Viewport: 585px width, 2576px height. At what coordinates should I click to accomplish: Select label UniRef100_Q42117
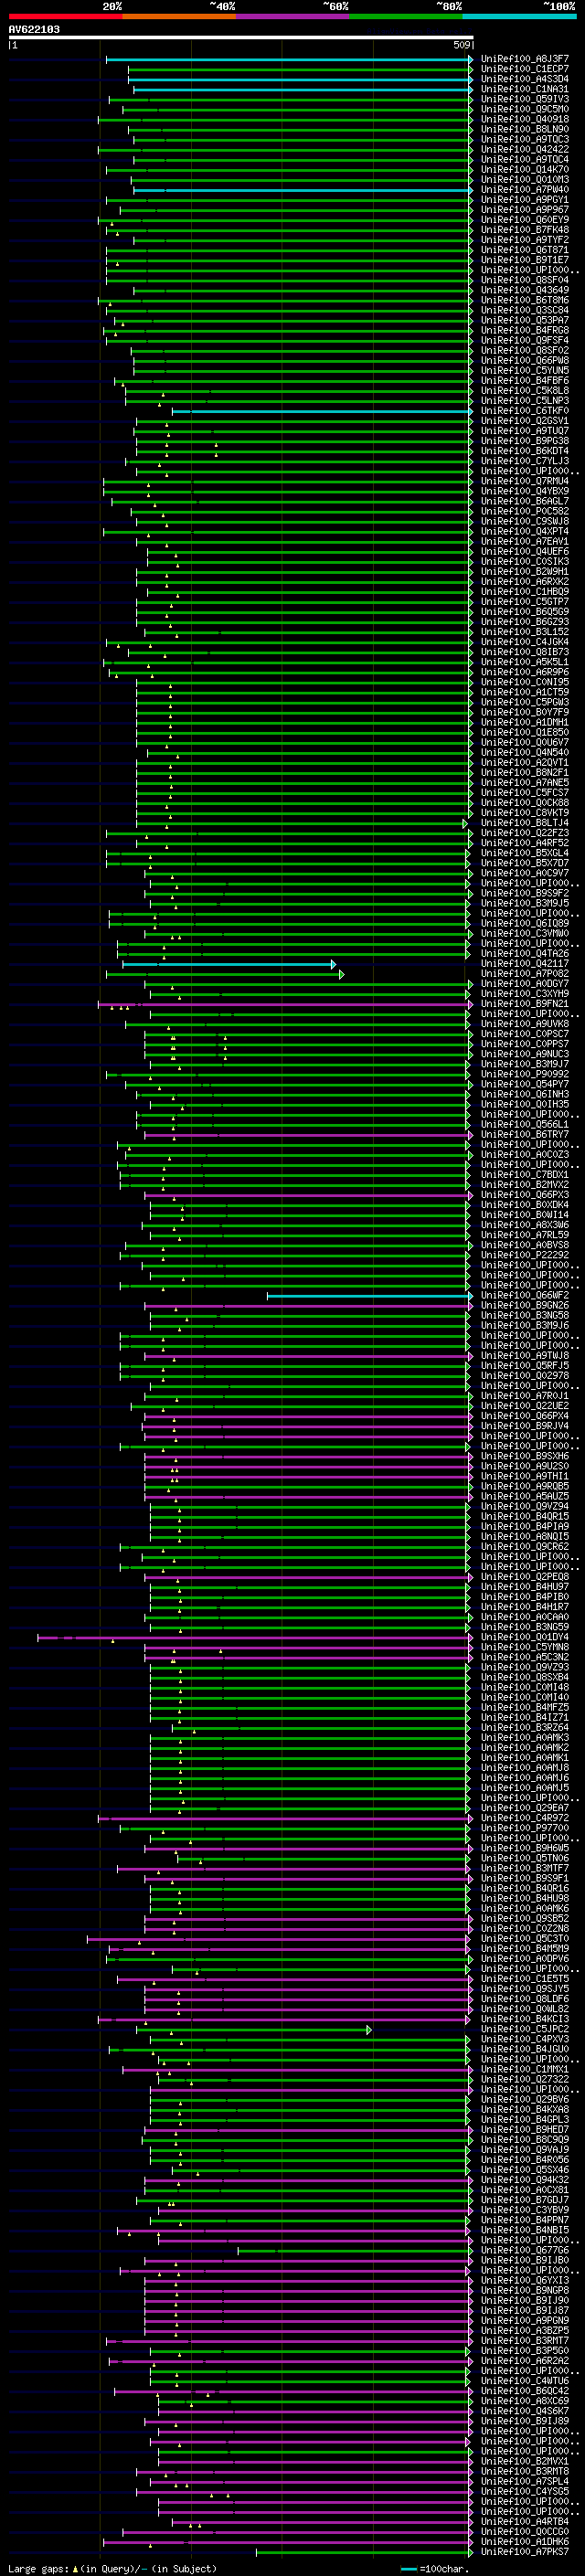click(525, 964)
